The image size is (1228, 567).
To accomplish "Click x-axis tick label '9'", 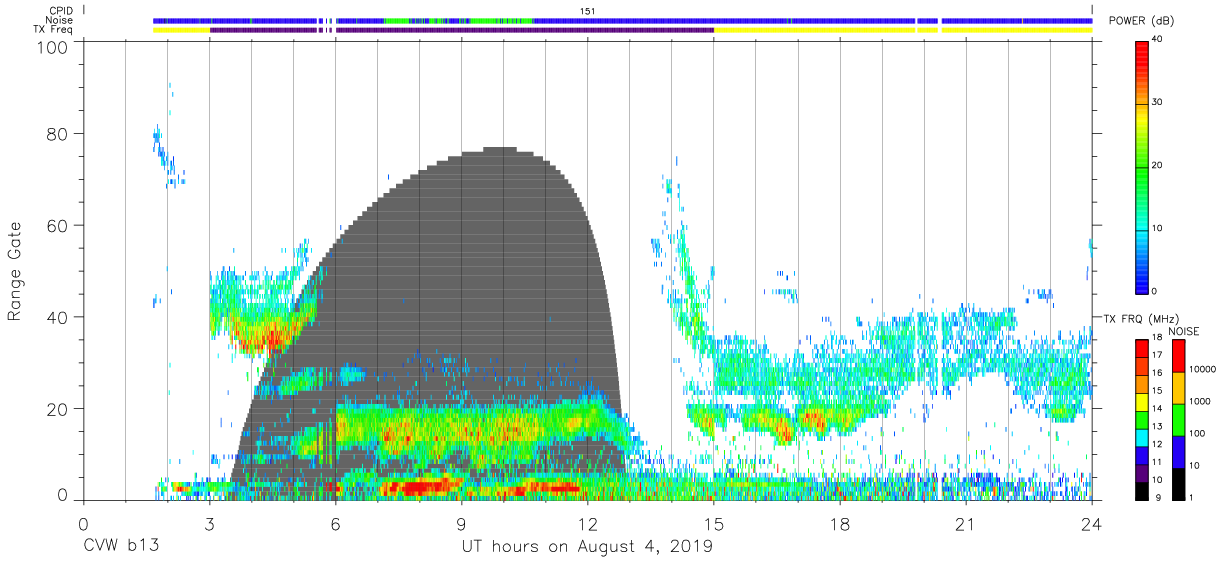I will tap(462, 524).
